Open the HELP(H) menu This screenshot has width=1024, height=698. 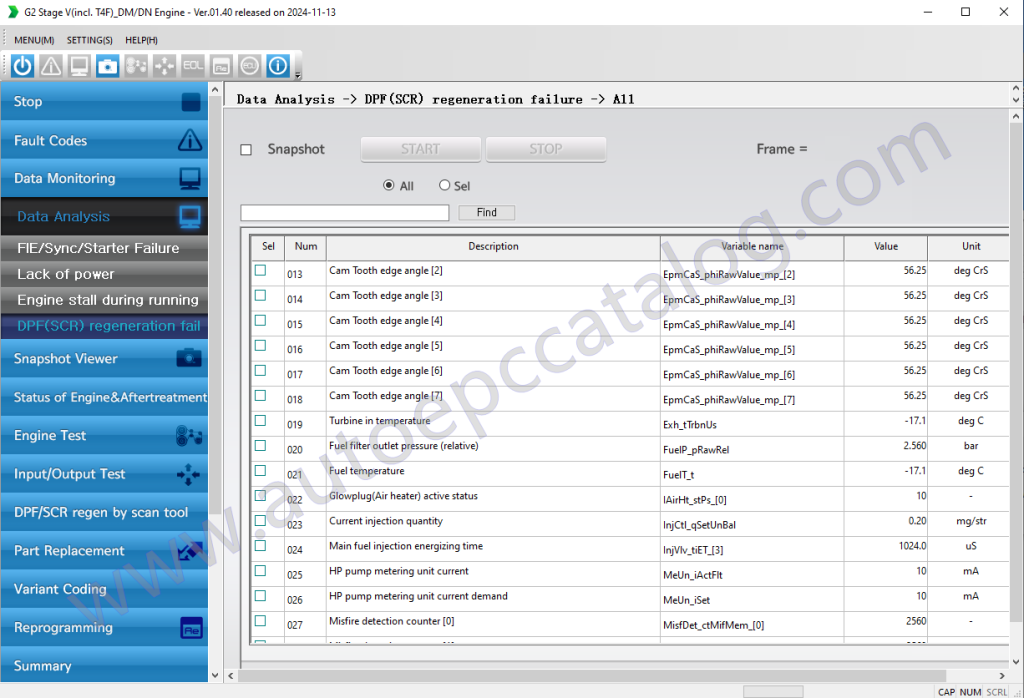tap(141, 40)
